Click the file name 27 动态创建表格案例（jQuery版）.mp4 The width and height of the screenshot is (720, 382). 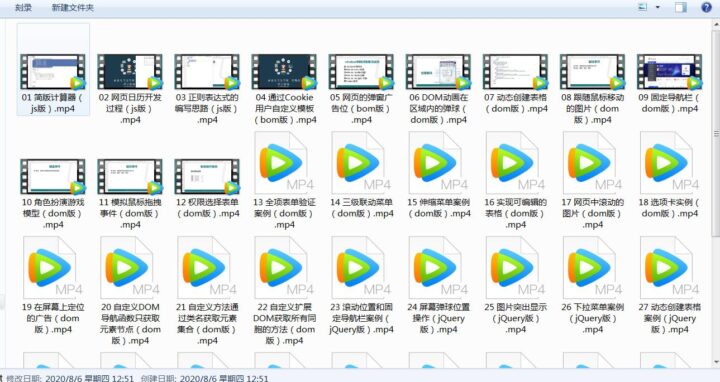(670, 318)
